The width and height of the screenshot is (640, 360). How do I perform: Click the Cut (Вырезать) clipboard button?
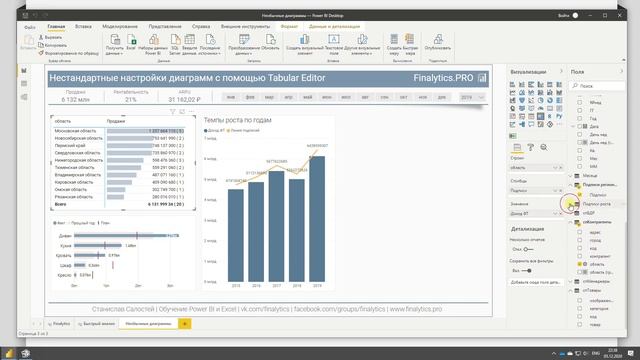[x=50, y=37]
